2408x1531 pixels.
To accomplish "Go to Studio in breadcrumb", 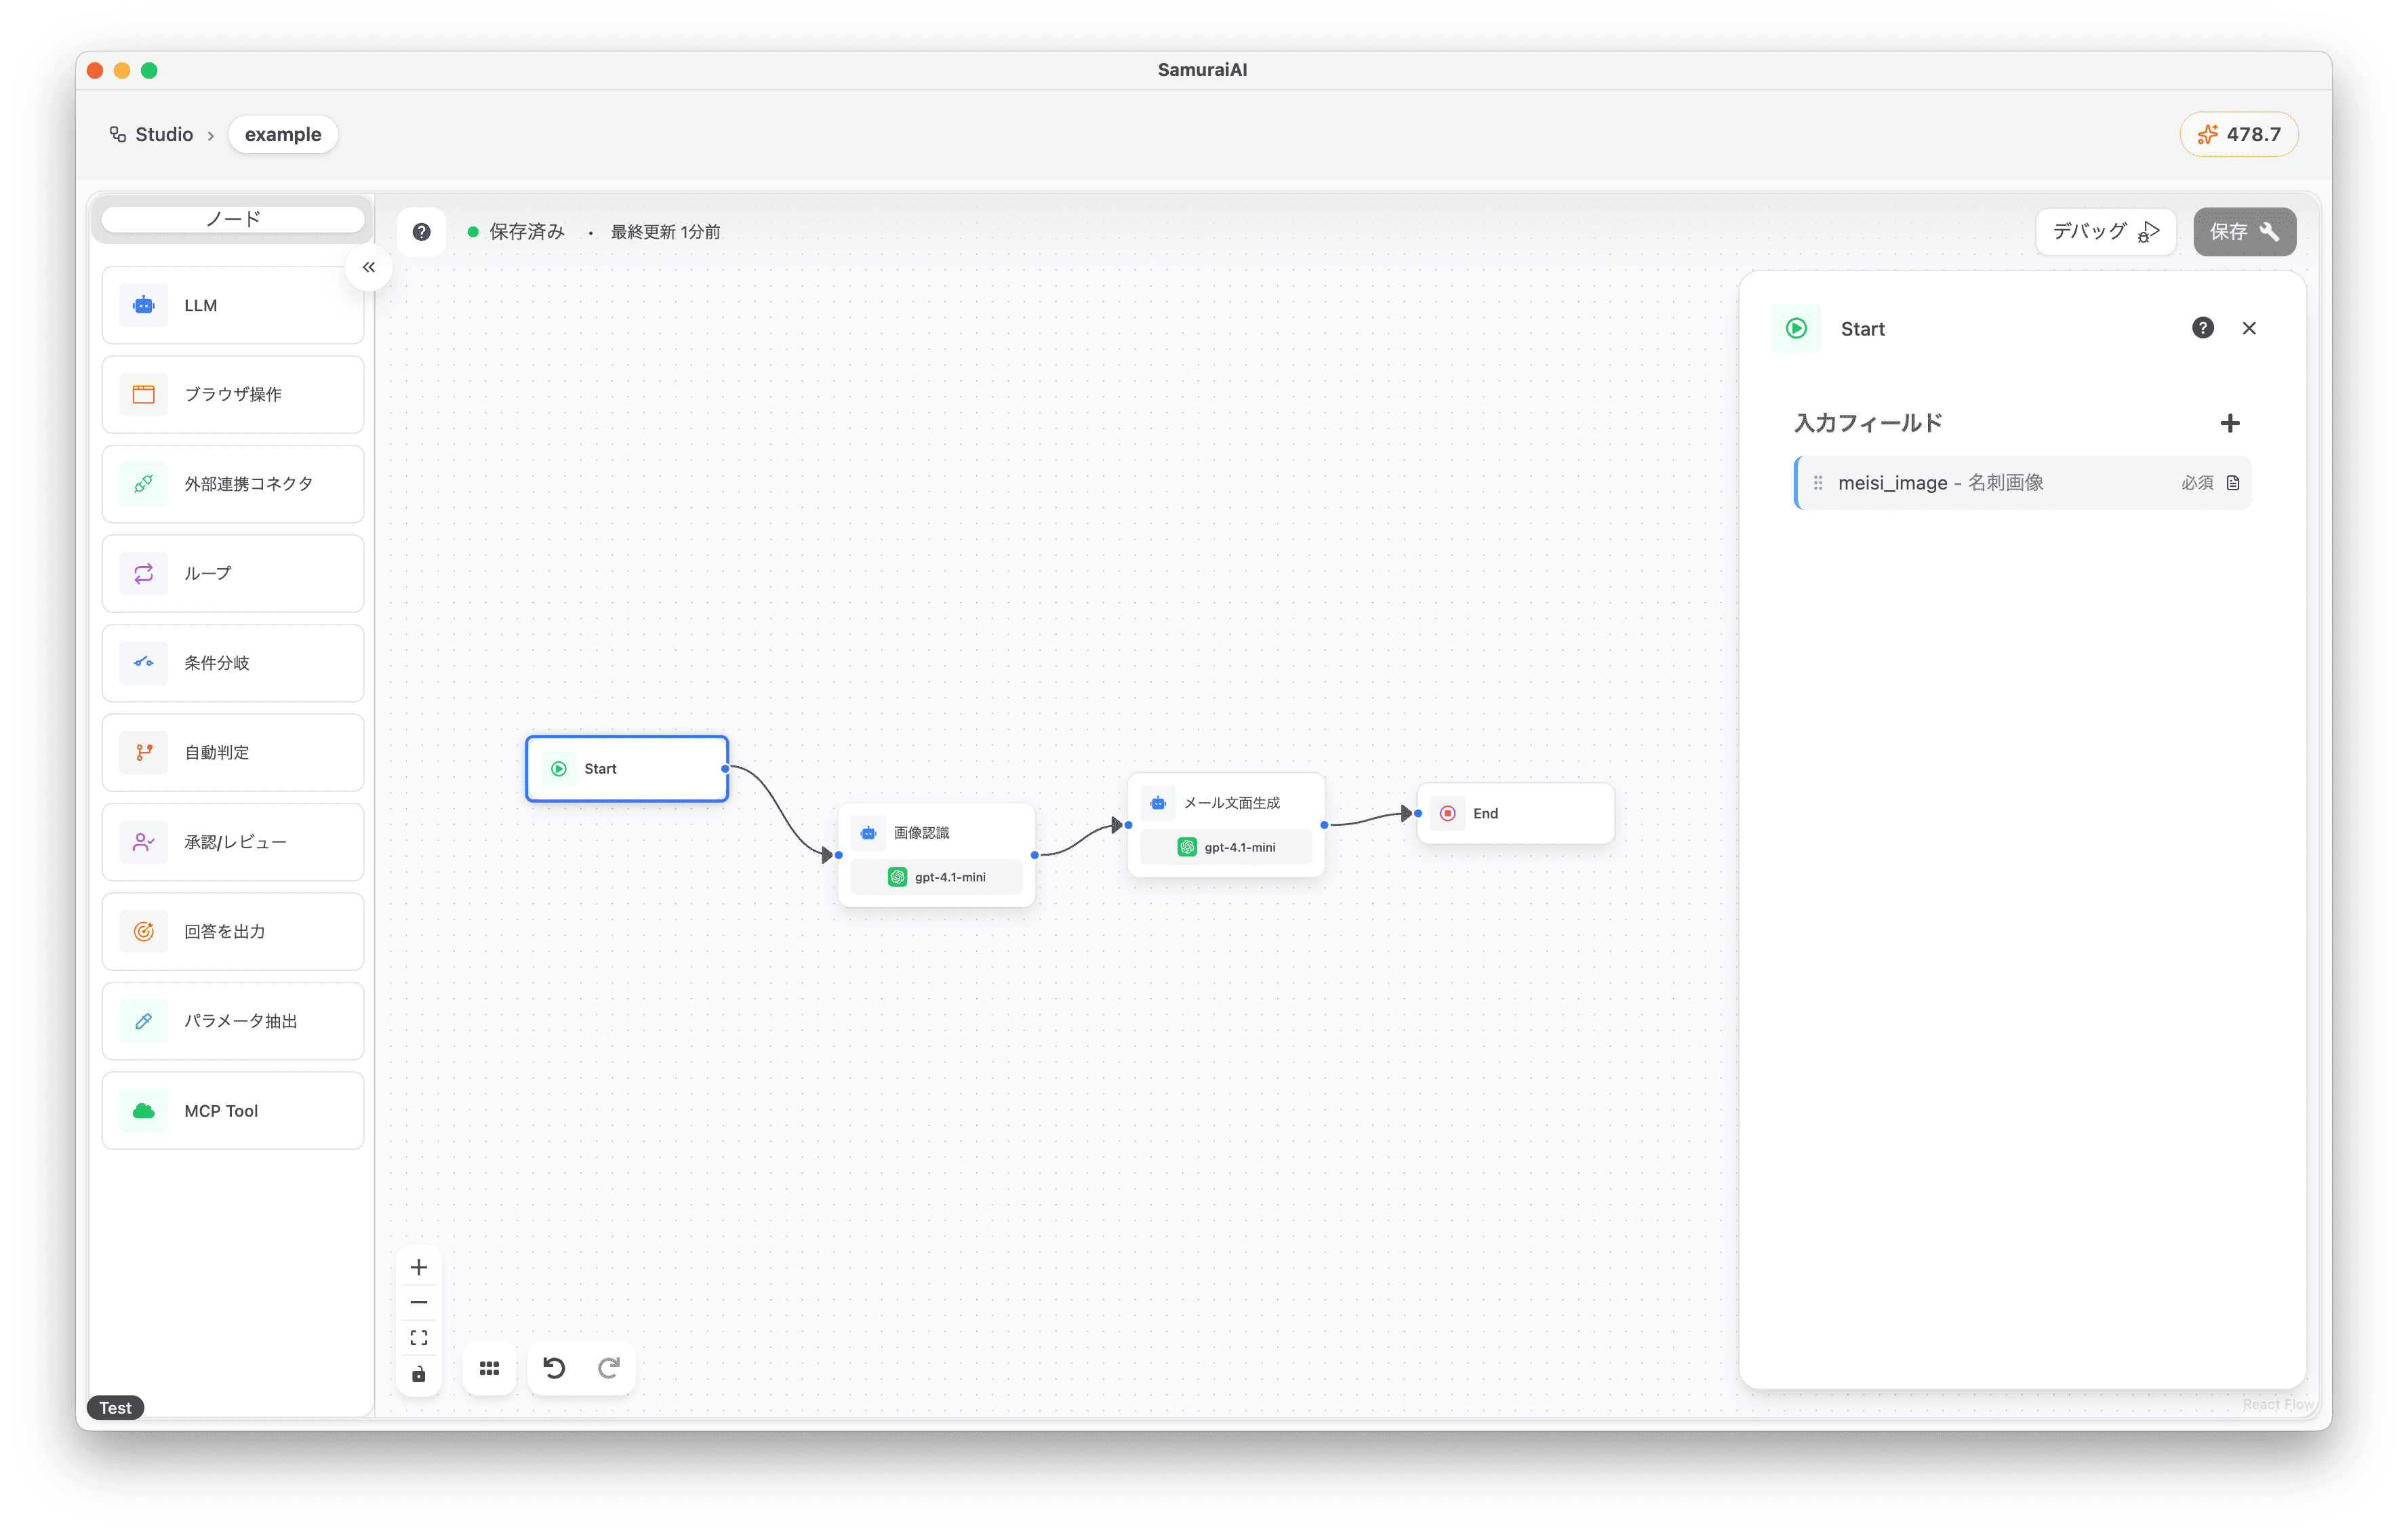I will pyautogui.click(x=163, y=134).
